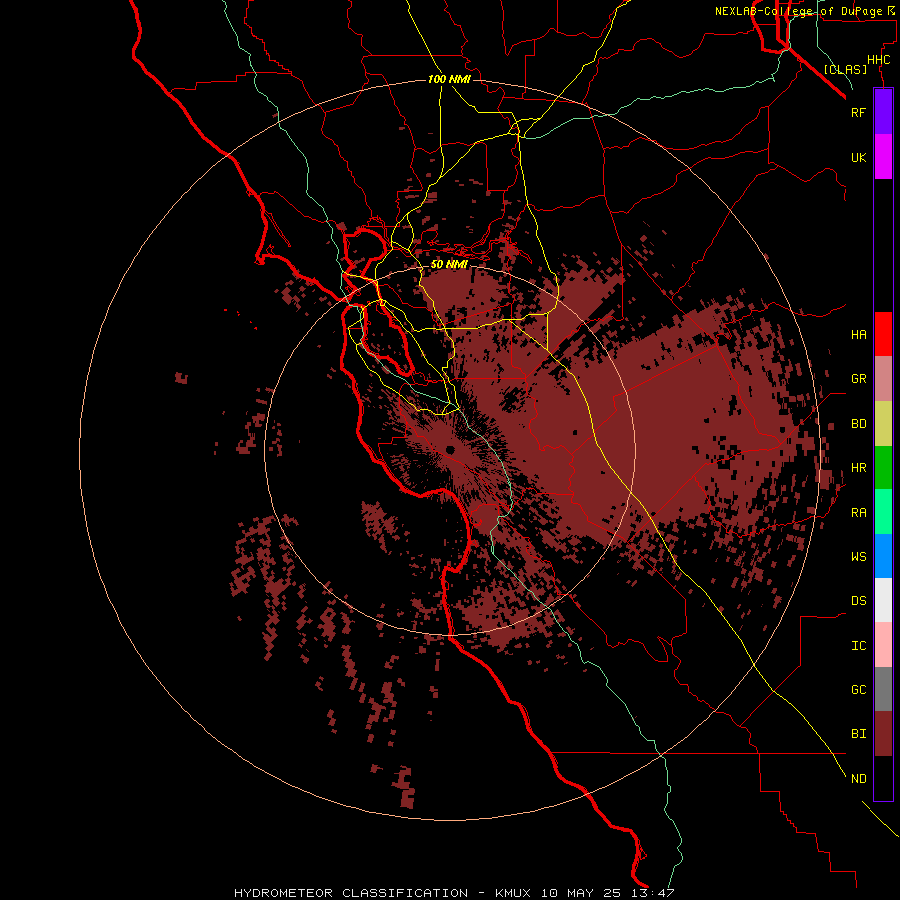Click the GR pinkish legend swatch
This screenshot has height=900, width=900.
883,379
